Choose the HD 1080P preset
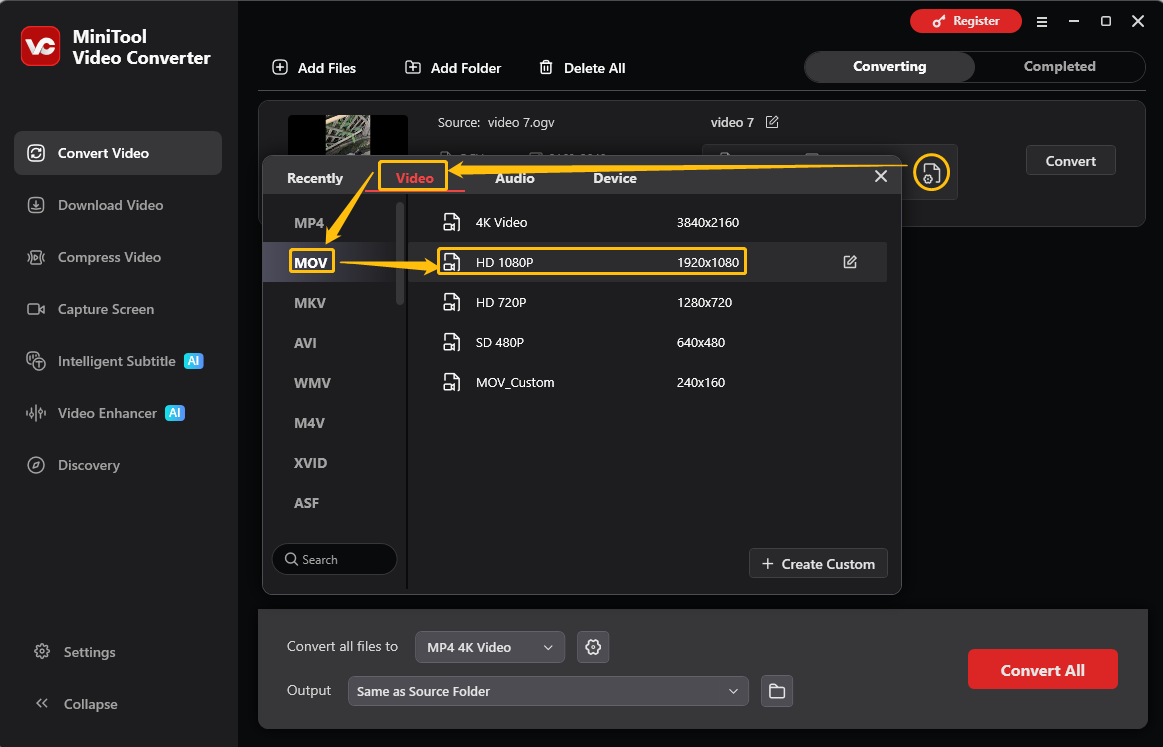Image resolution: width=1163 pixels, height=747 pixels. (x=648, y=262)
